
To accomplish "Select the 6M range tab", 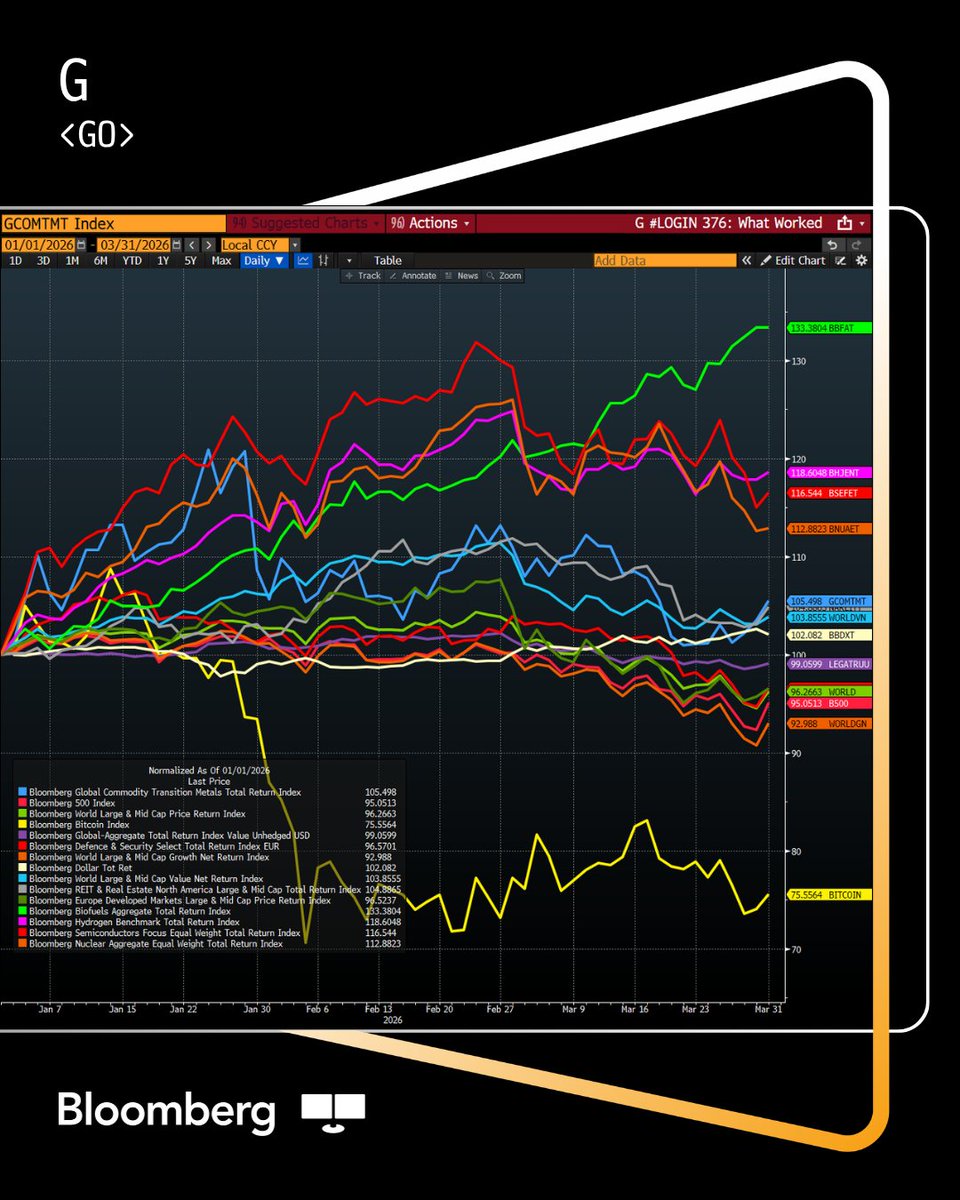I will [x=100, y=260].
